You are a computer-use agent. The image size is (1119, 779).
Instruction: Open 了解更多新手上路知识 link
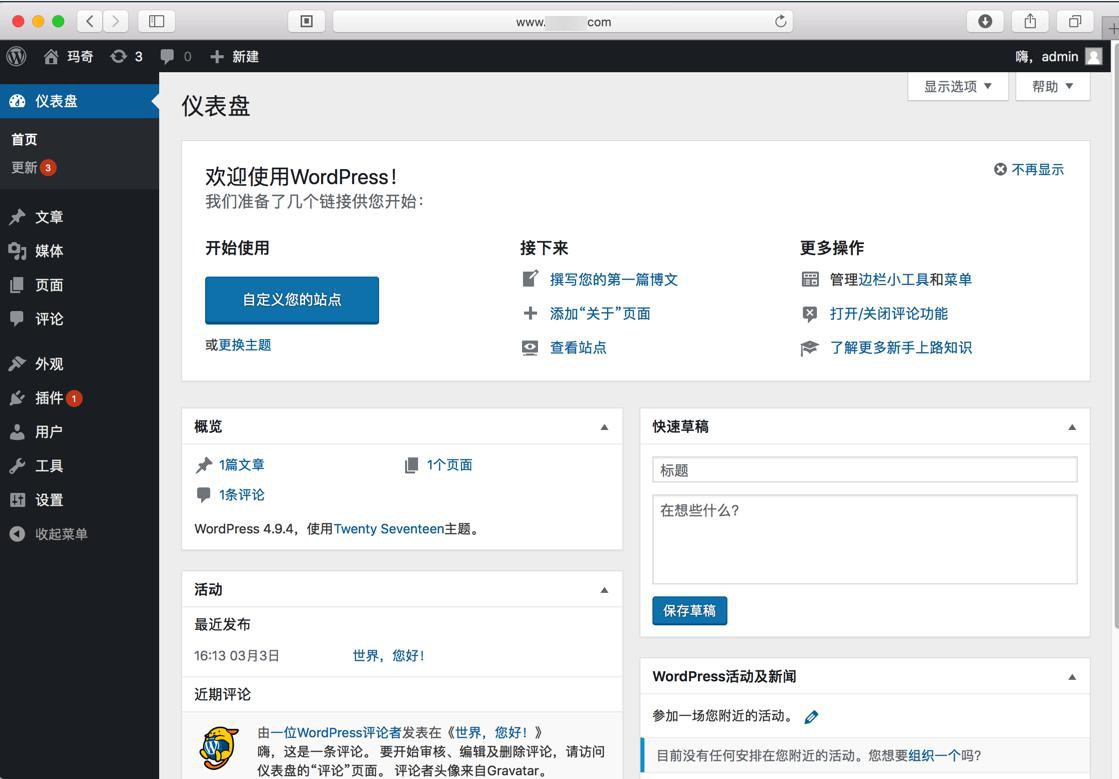(901, 347)
